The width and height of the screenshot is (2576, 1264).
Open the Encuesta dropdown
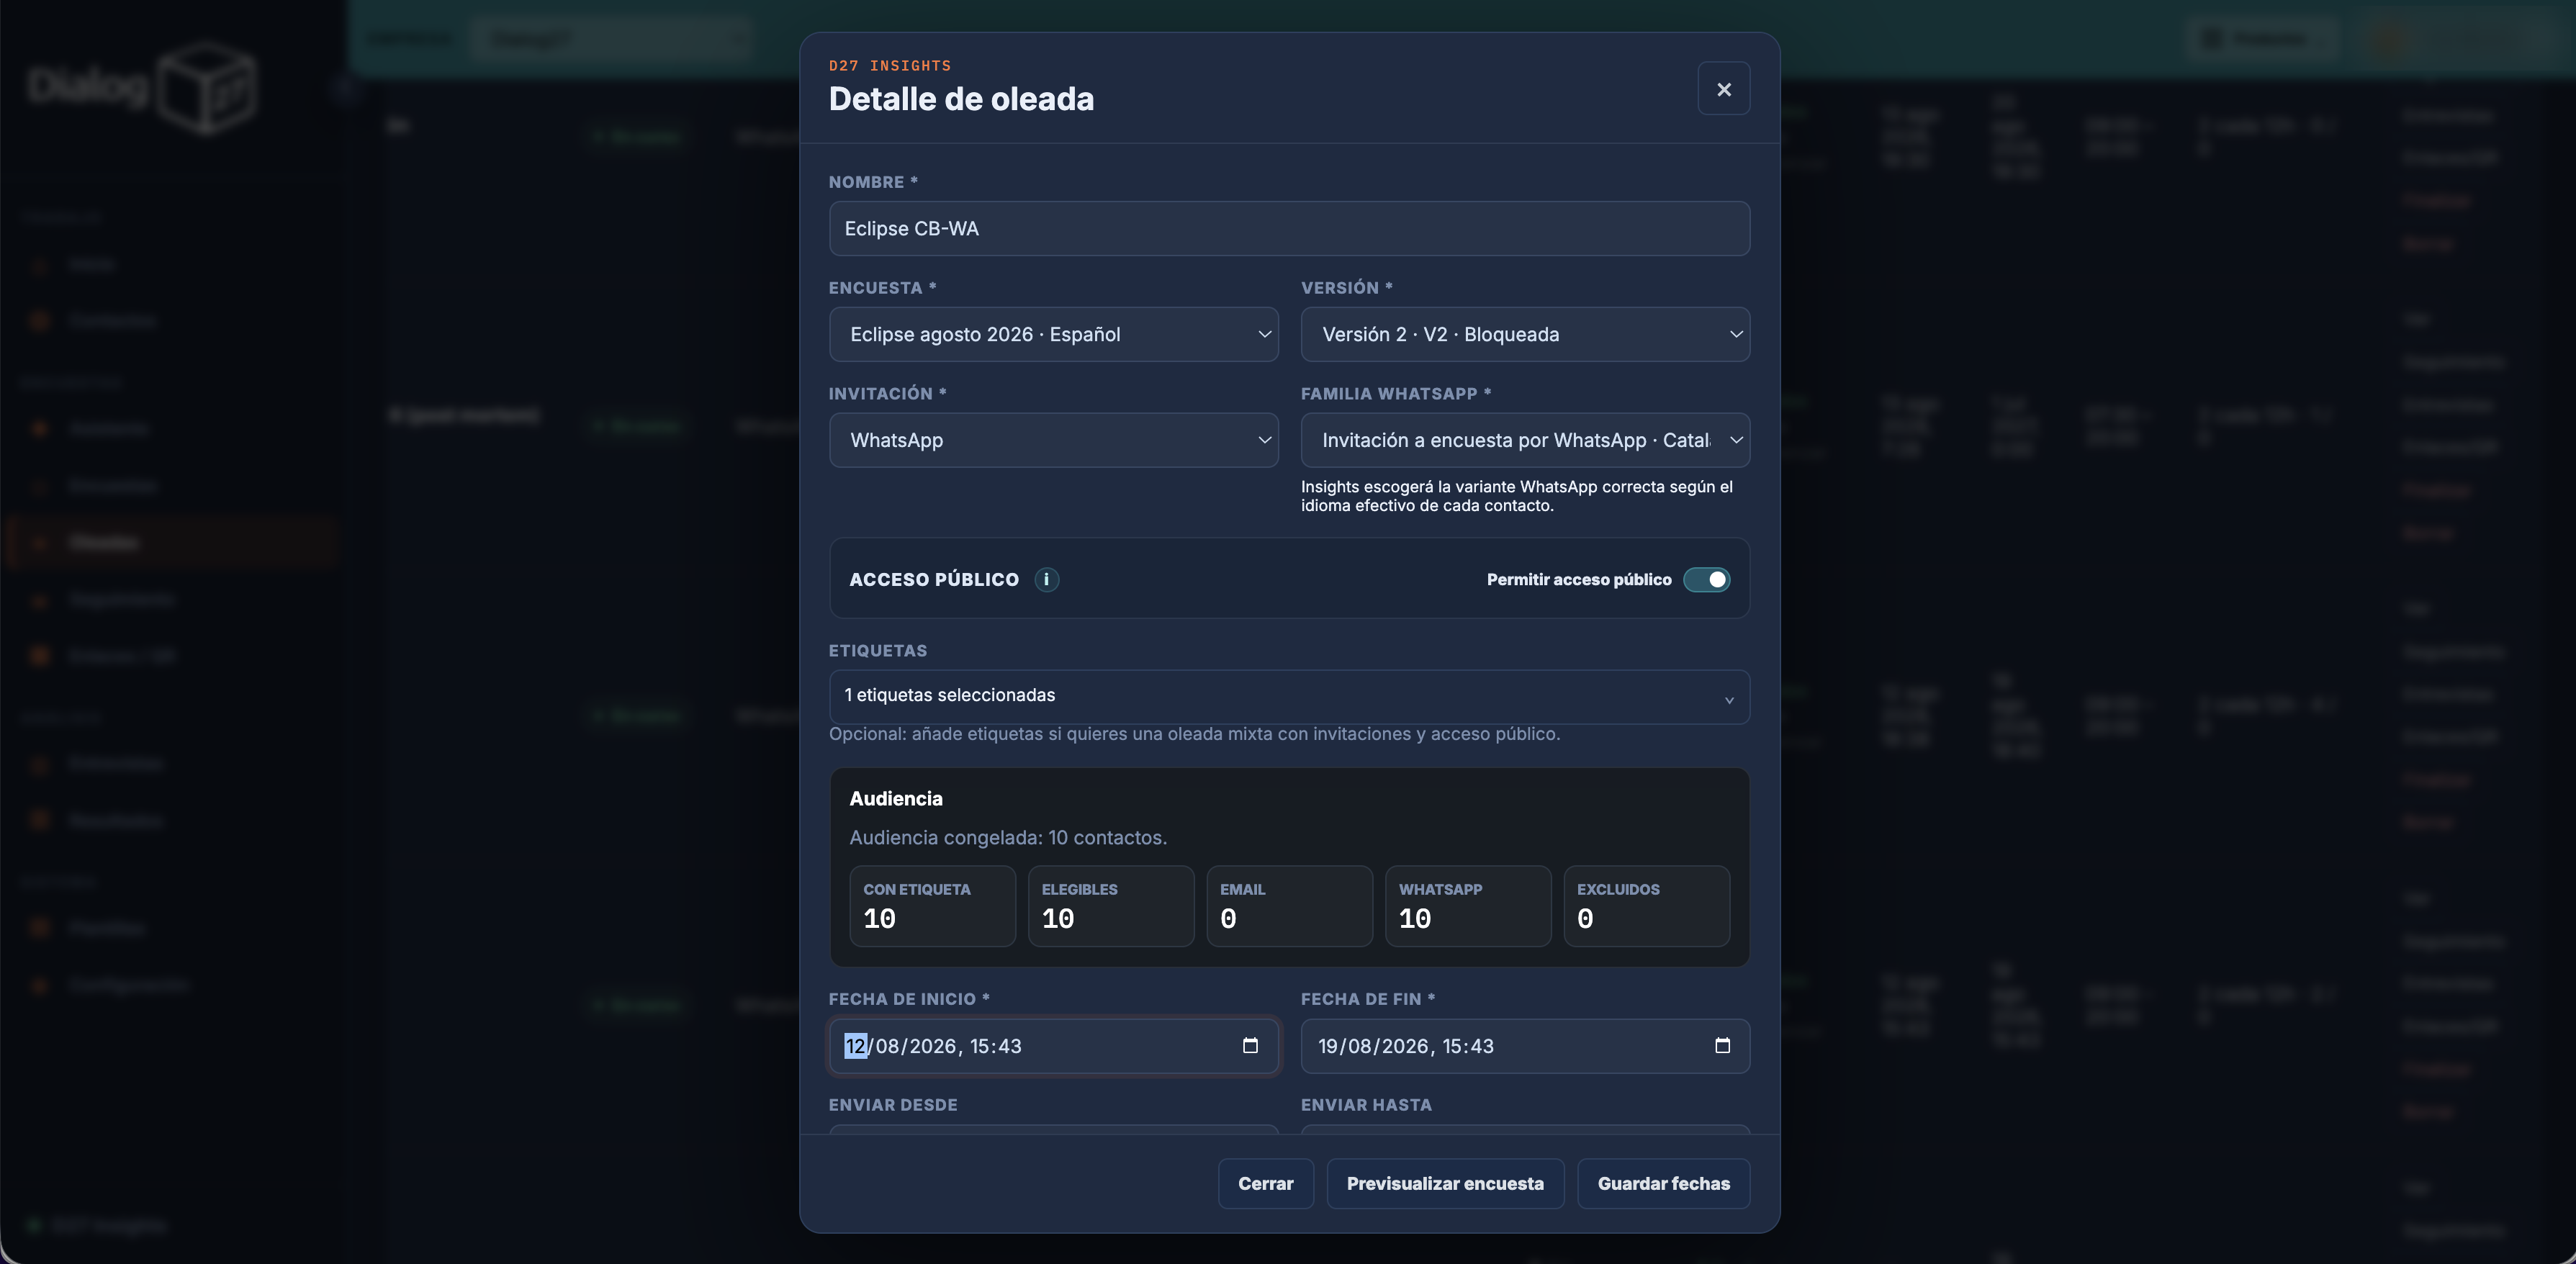pyautogui.click(x=1053, y=334)
